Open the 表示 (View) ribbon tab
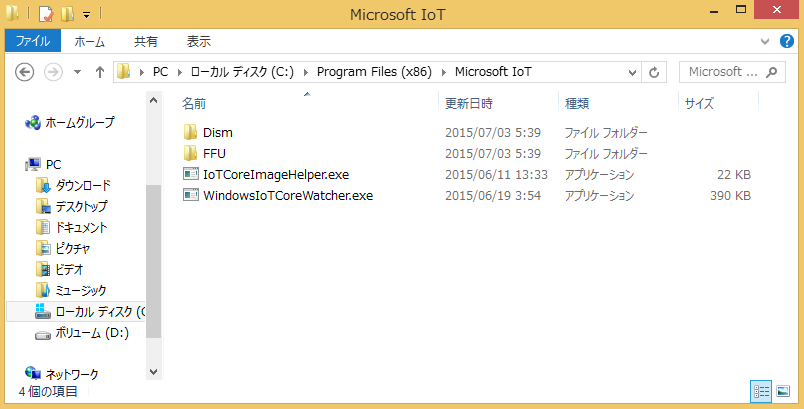The width and height of the screenshot is (804, 409). (199, 42)
